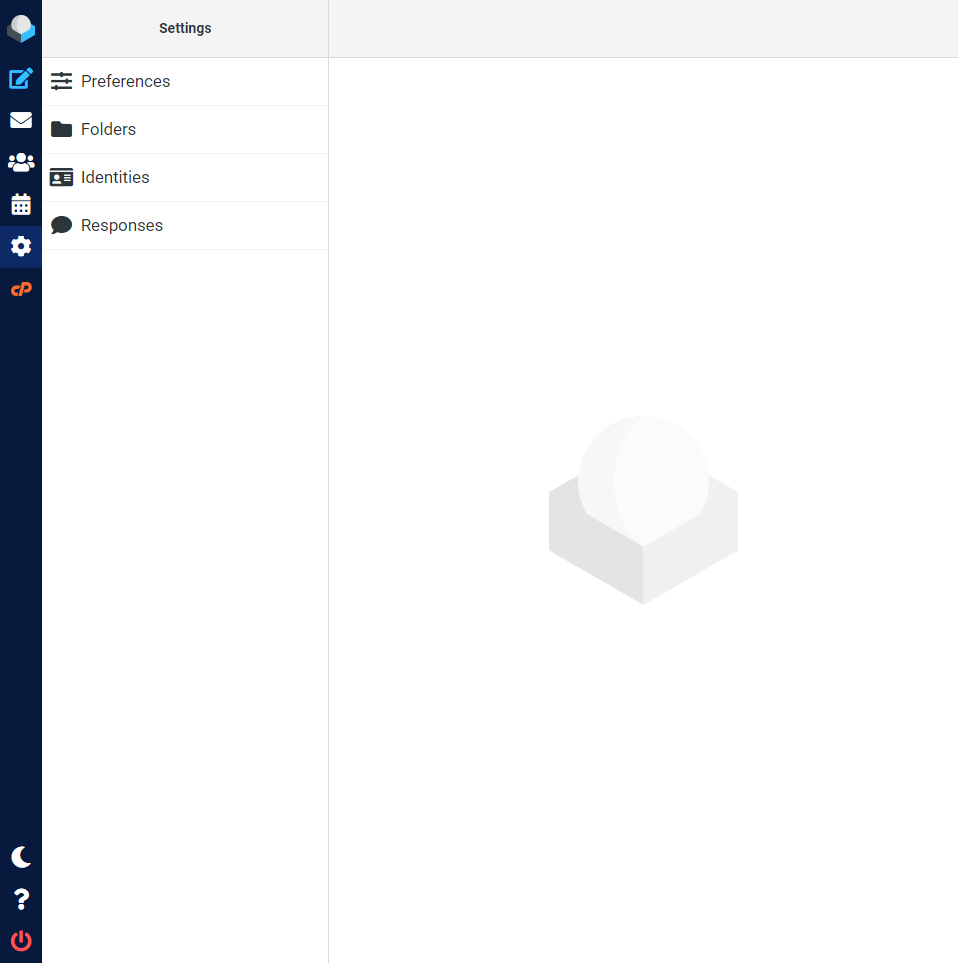This screenshot has height=963, width=958.
Task: Click the Roundcube logo
Action: tap(21, 28)
